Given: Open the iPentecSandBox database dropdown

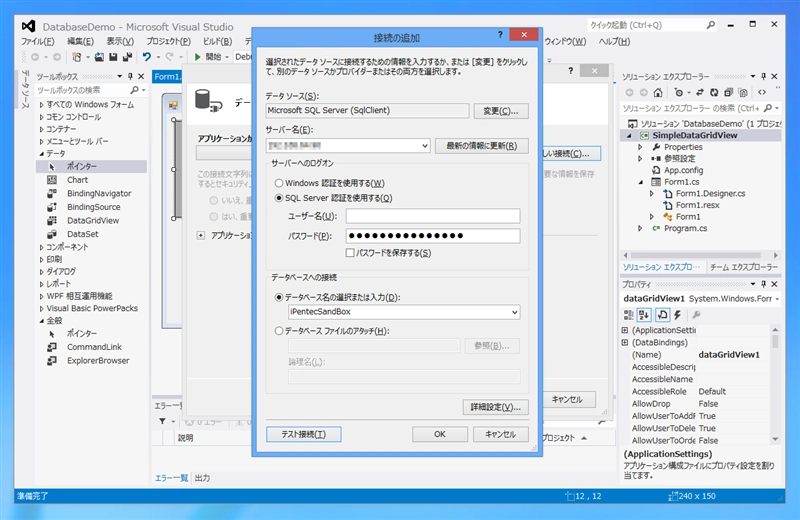Looking at the screenshot, I should click(x=514, y=312).
